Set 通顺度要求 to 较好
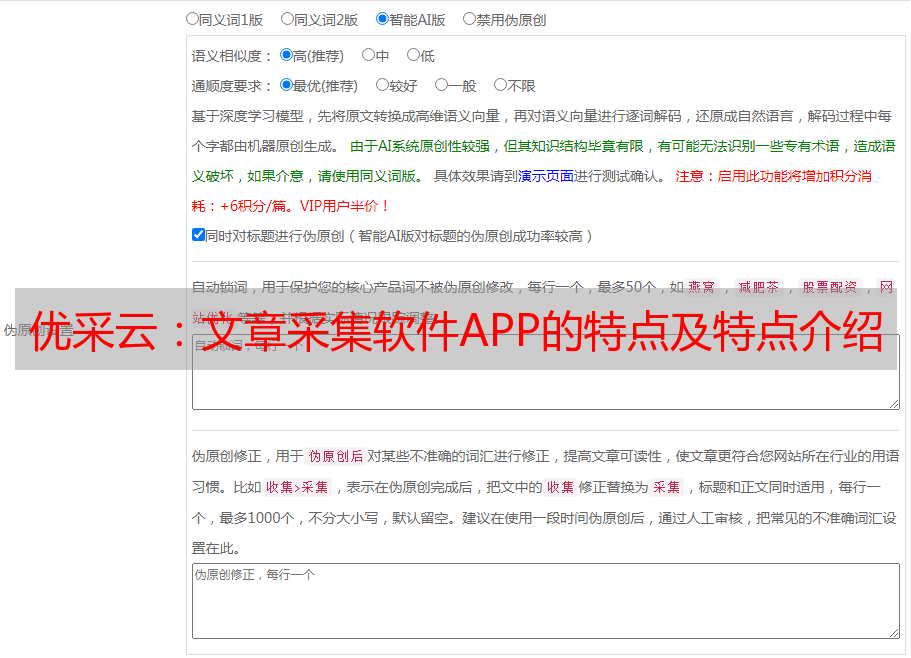The width and height of the screenshot is (911, 658). pos(382,85)
